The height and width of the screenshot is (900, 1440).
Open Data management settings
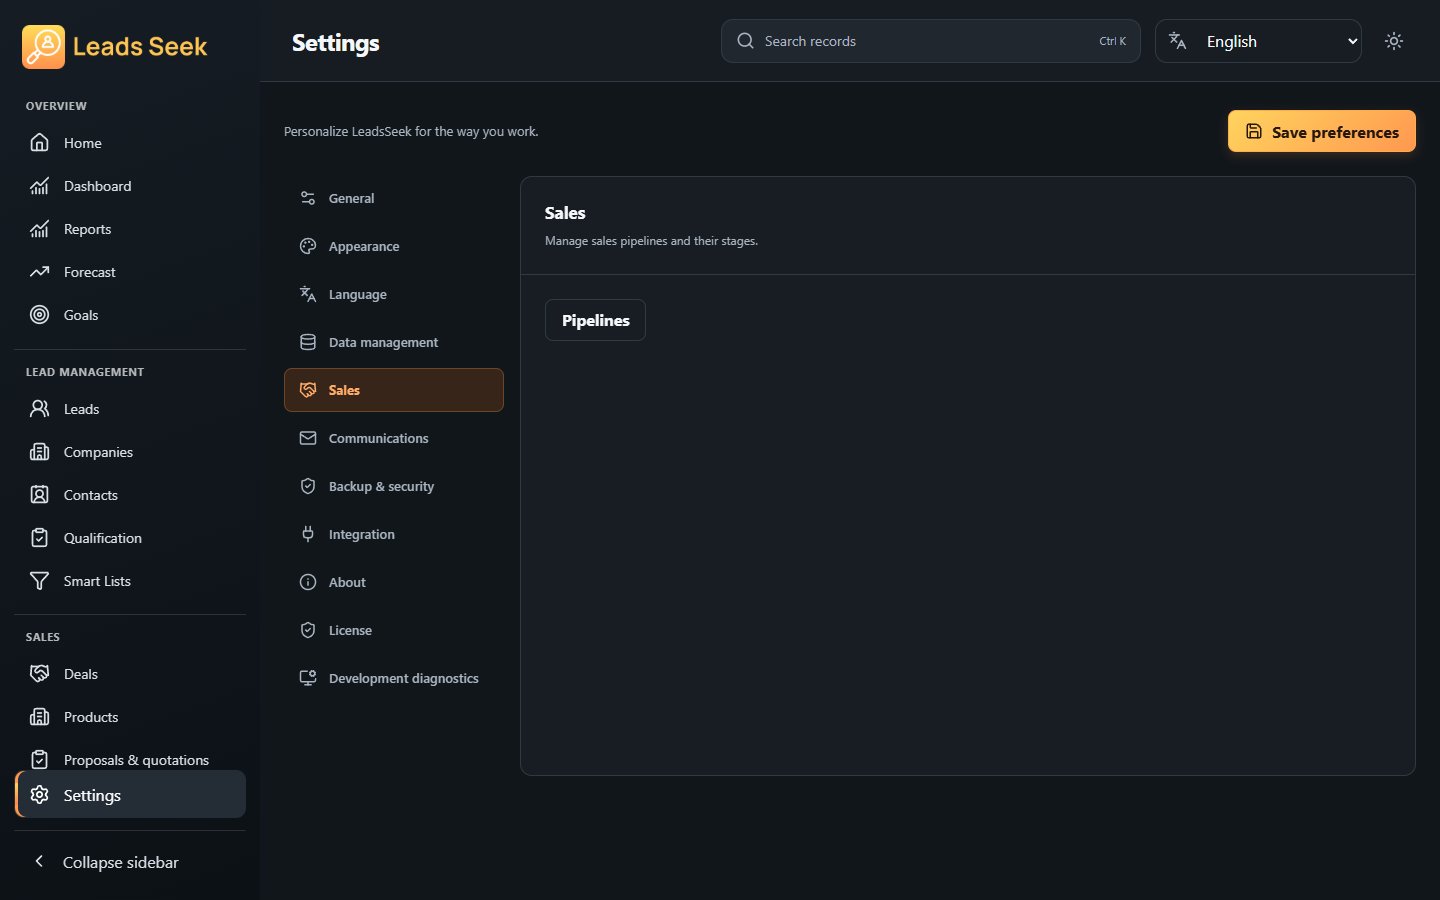tap(394, 342)
